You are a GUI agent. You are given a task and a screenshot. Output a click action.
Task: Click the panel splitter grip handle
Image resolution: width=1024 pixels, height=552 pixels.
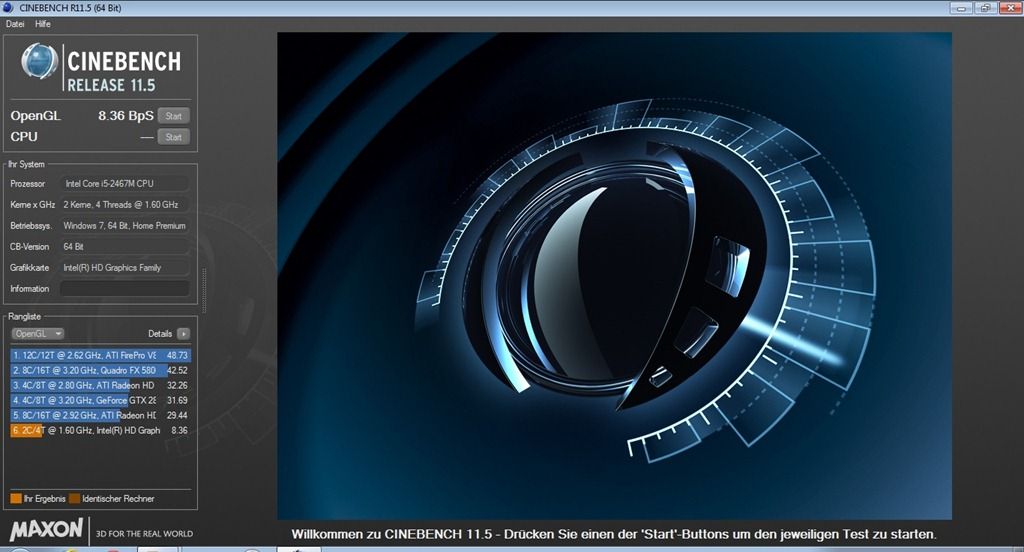tap(204, 289)
